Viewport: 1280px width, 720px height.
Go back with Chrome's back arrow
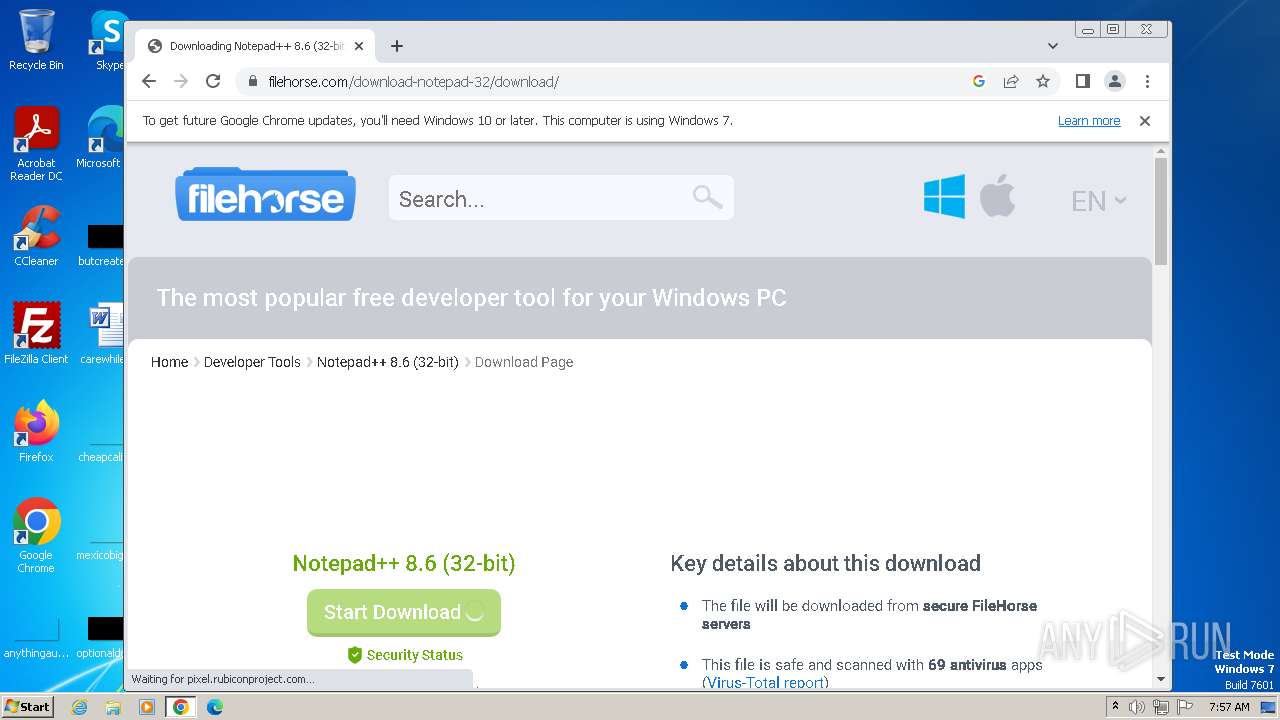tap(149, 81)
